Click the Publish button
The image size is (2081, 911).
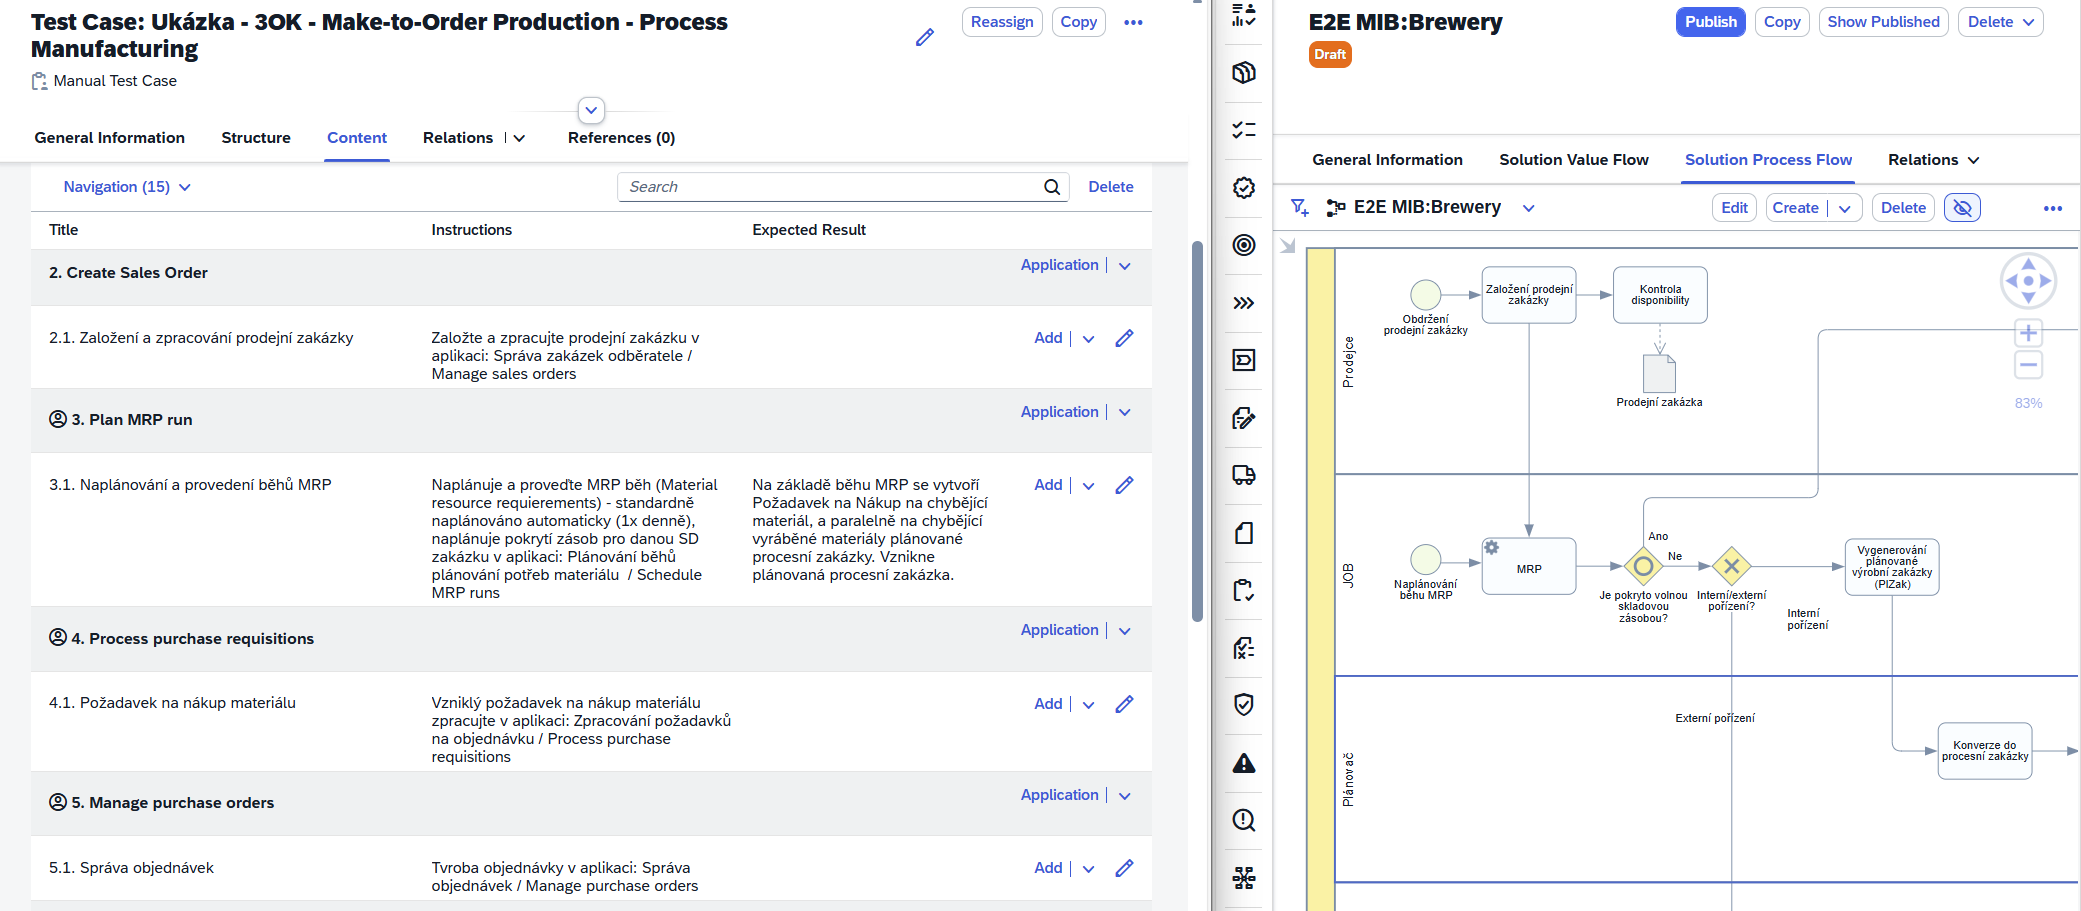[1710, 22]
